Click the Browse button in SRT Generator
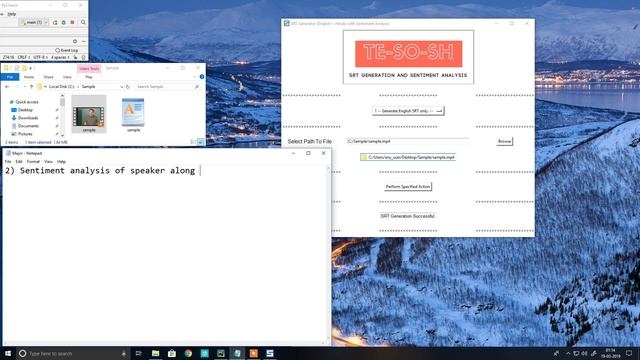 coord(504,141)
